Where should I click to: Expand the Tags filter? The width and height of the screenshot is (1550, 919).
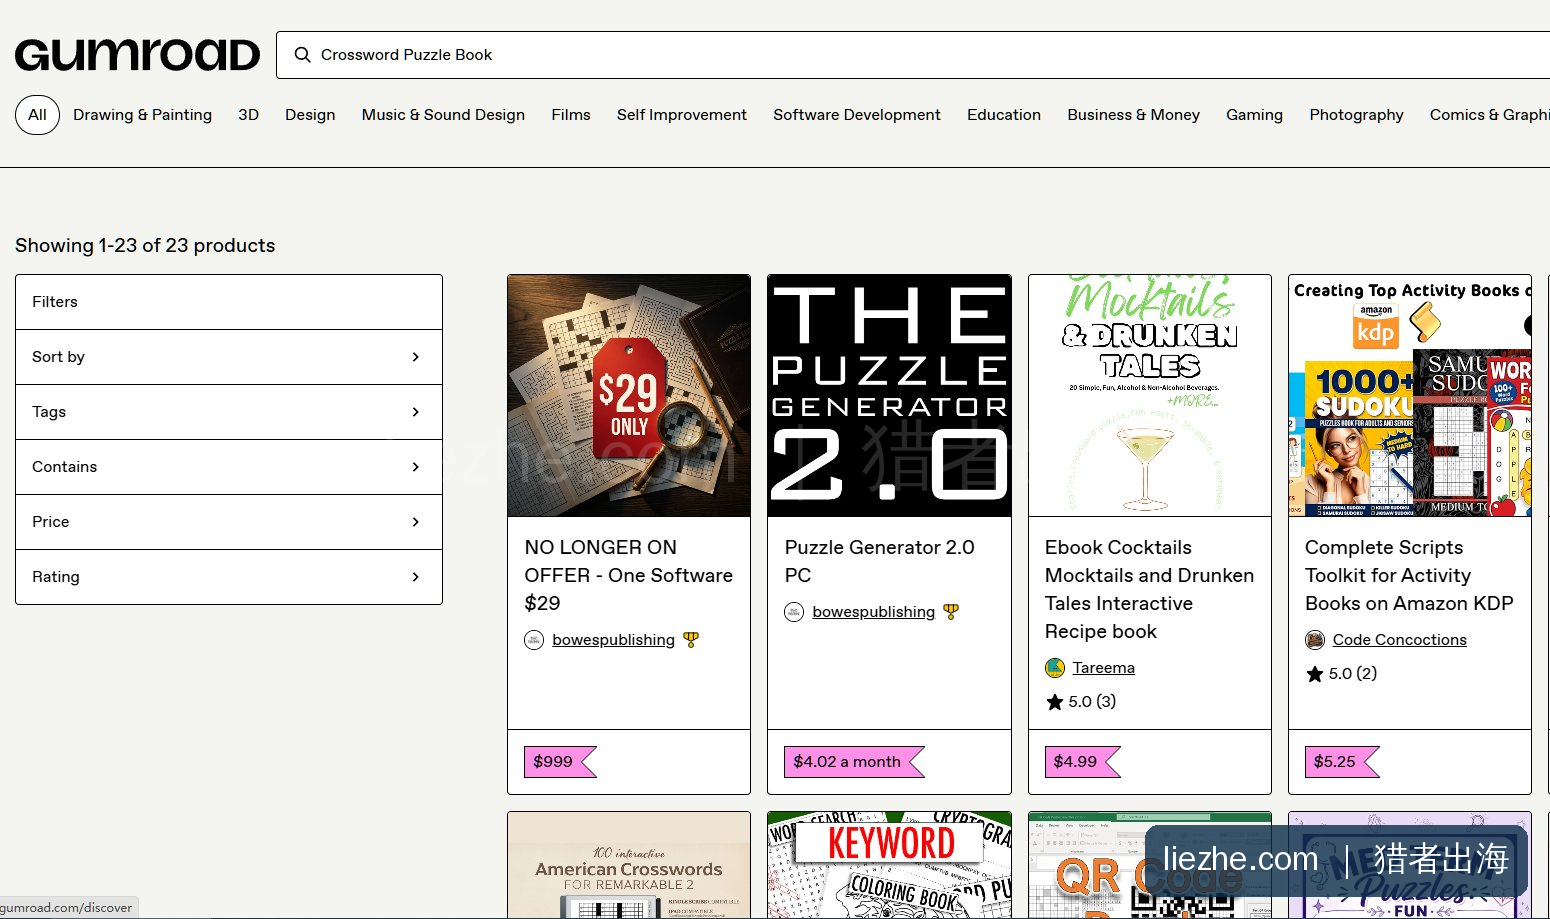[x=229, y=412]
